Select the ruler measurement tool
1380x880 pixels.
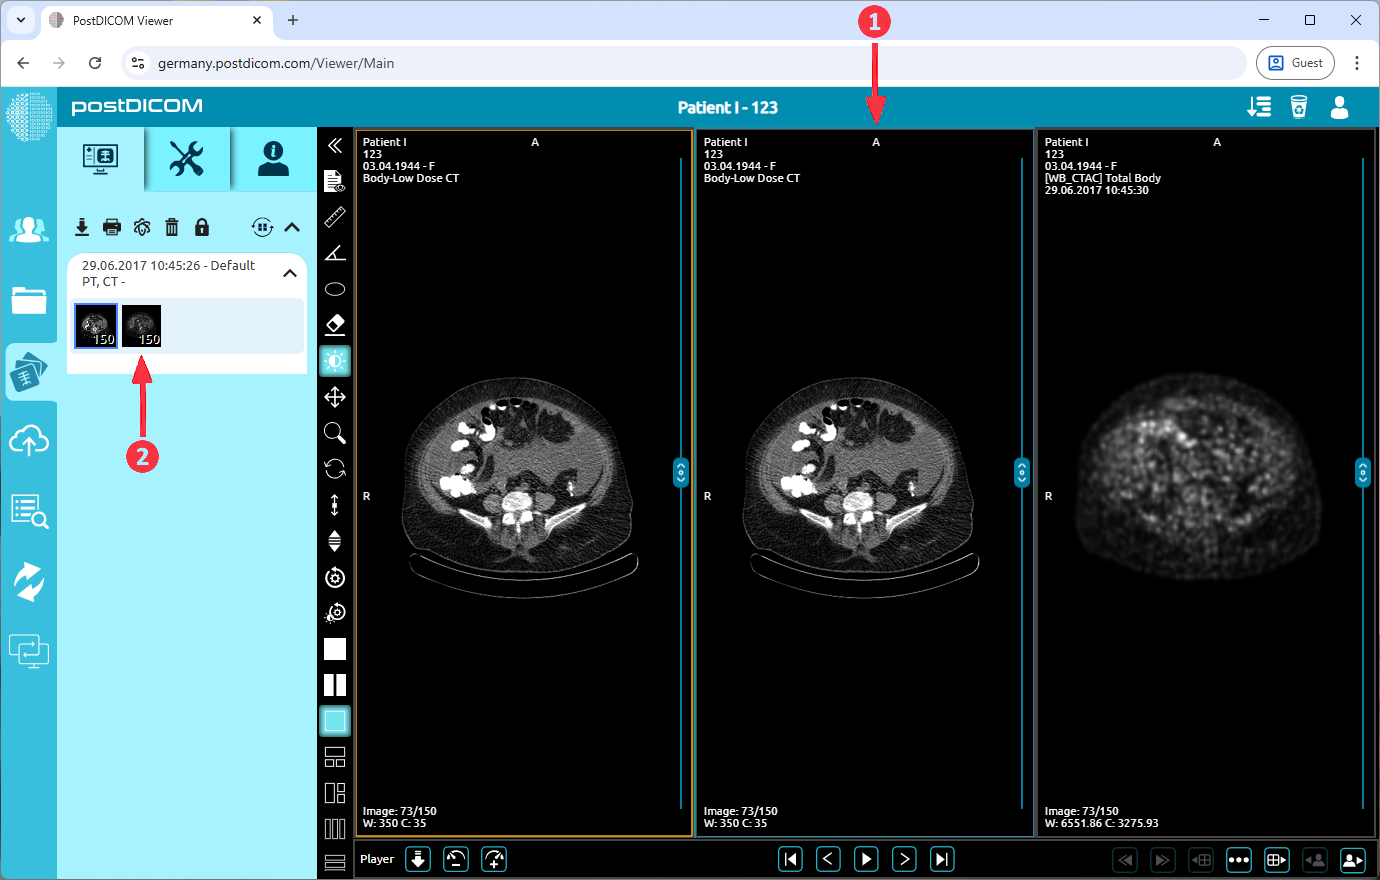[335, 217]
